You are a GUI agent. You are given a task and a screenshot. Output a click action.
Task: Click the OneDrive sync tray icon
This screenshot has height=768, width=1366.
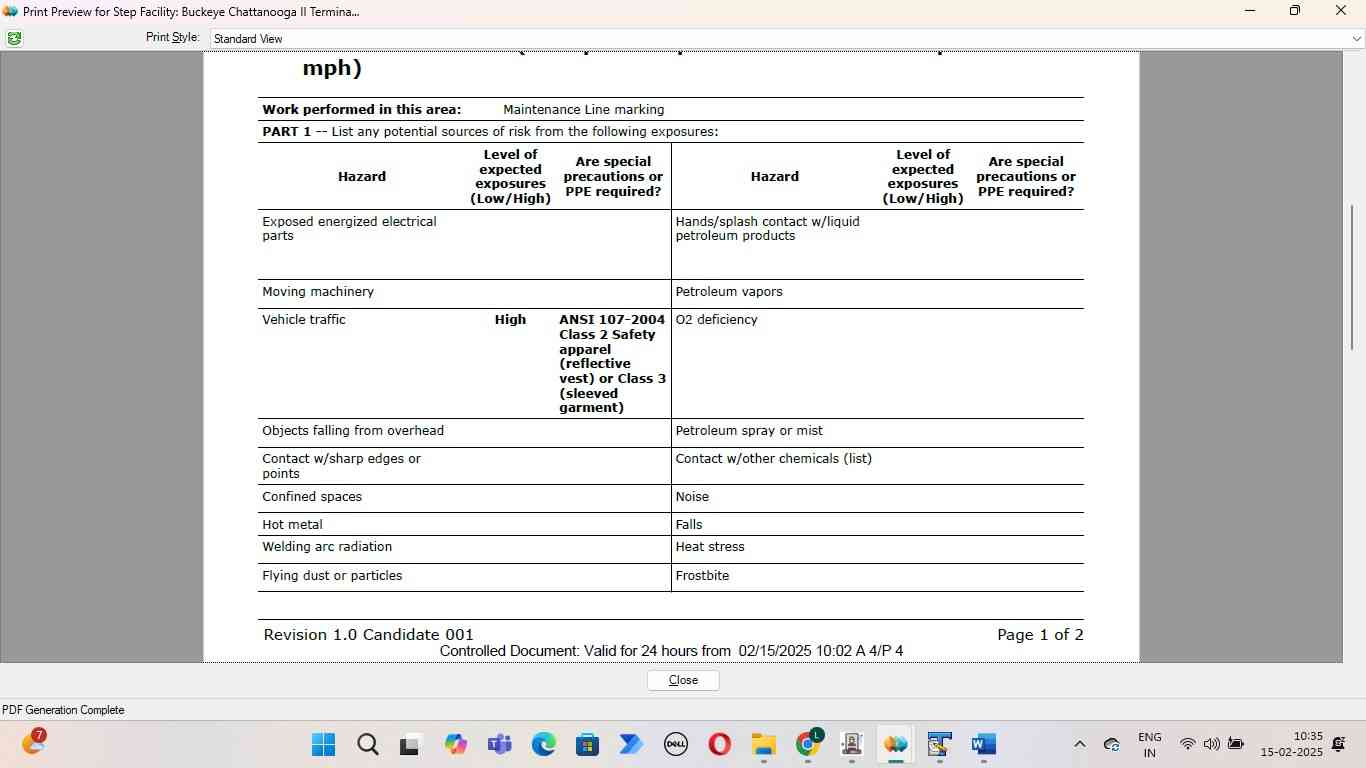coord(1111,744)
